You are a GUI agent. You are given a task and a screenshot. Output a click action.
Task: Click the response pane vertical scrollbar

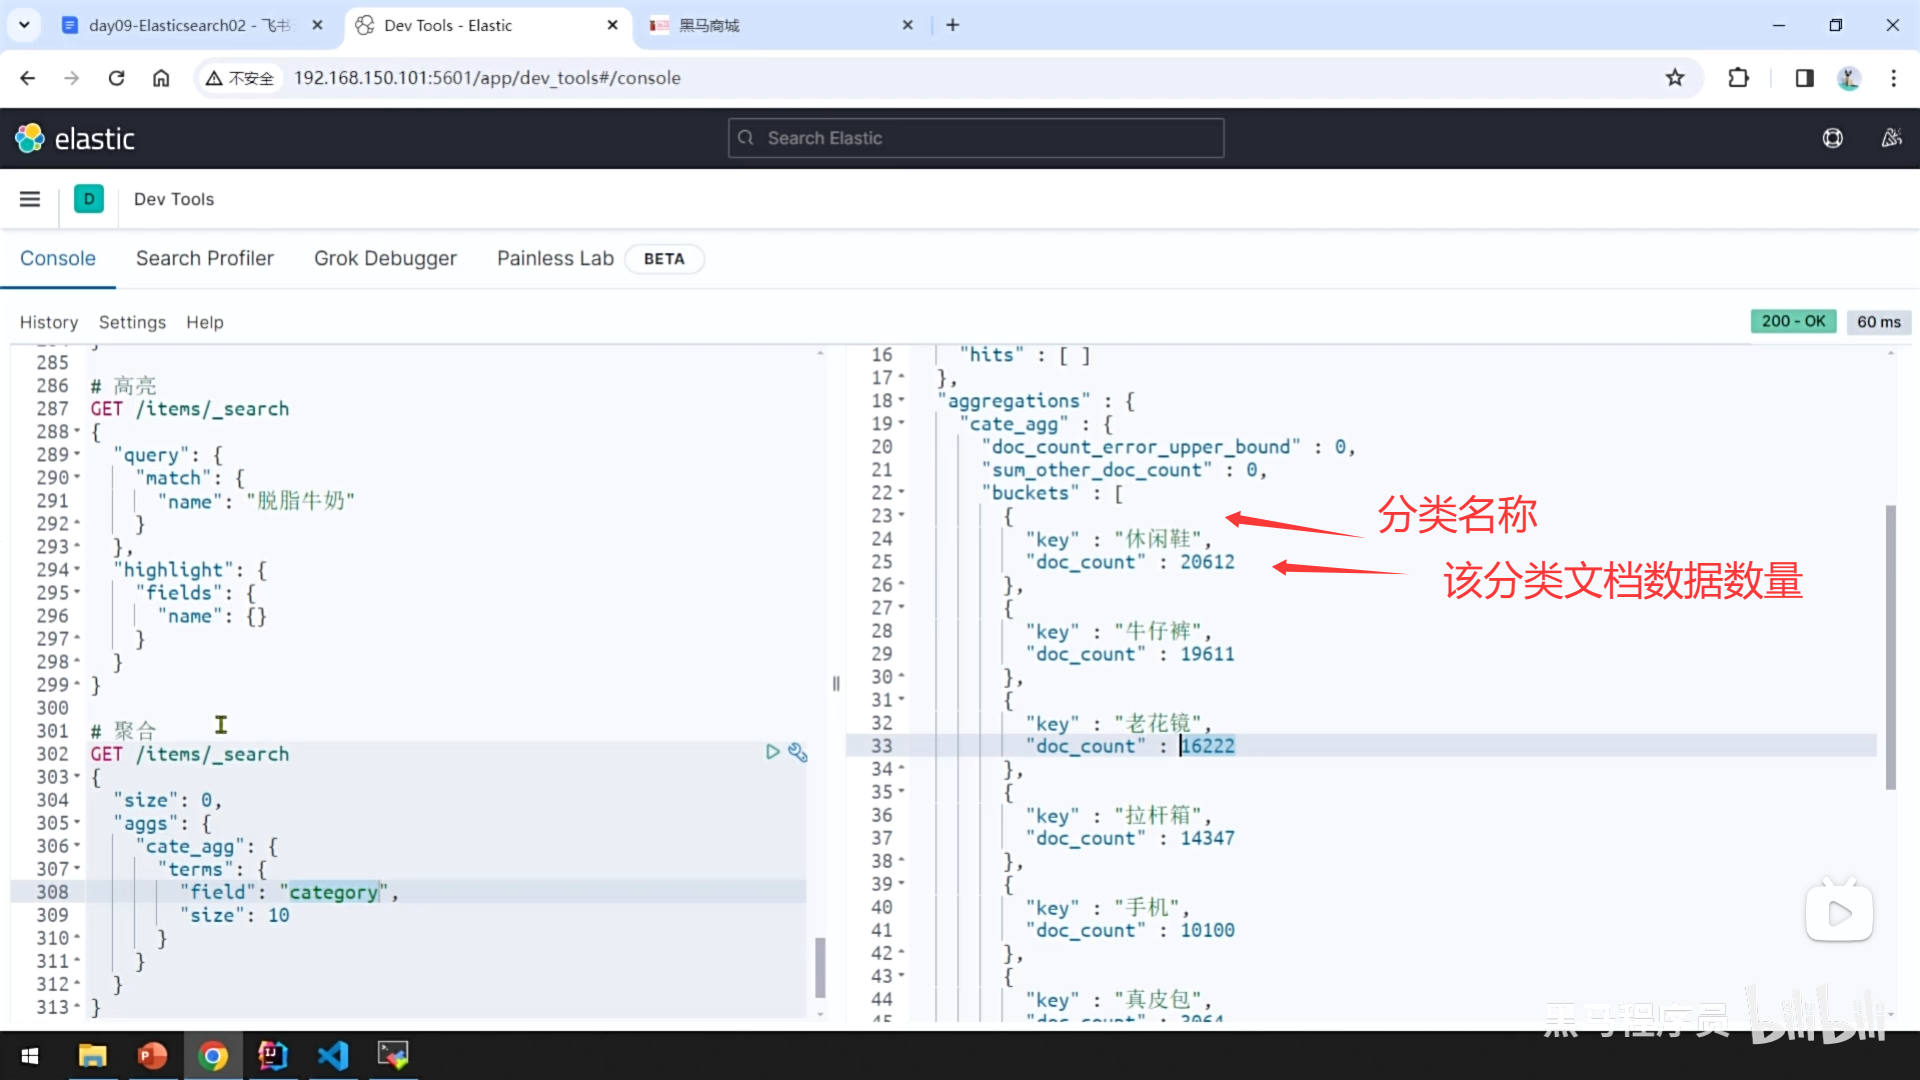pyautogui.click(x=1890, y=647)
